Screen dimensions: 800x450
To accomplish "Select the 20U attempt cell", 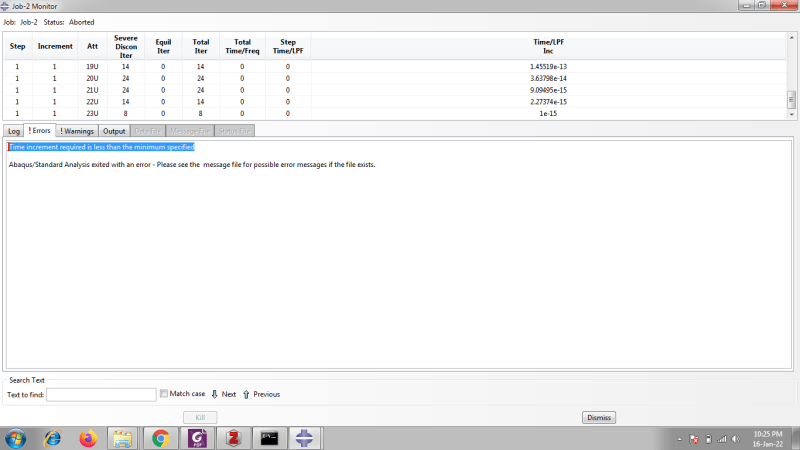I will (92, 78).
